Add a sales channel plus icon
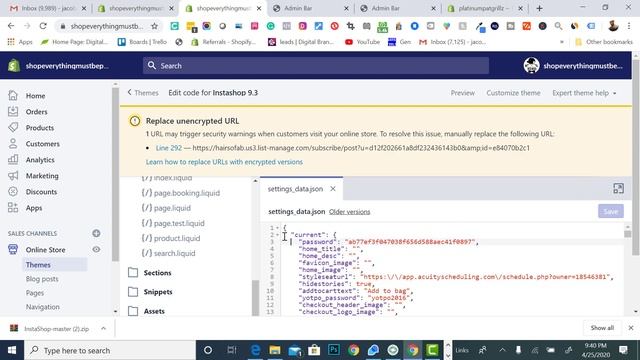The width and height of the screenshot is (640, 360). [x=96, y=233]
